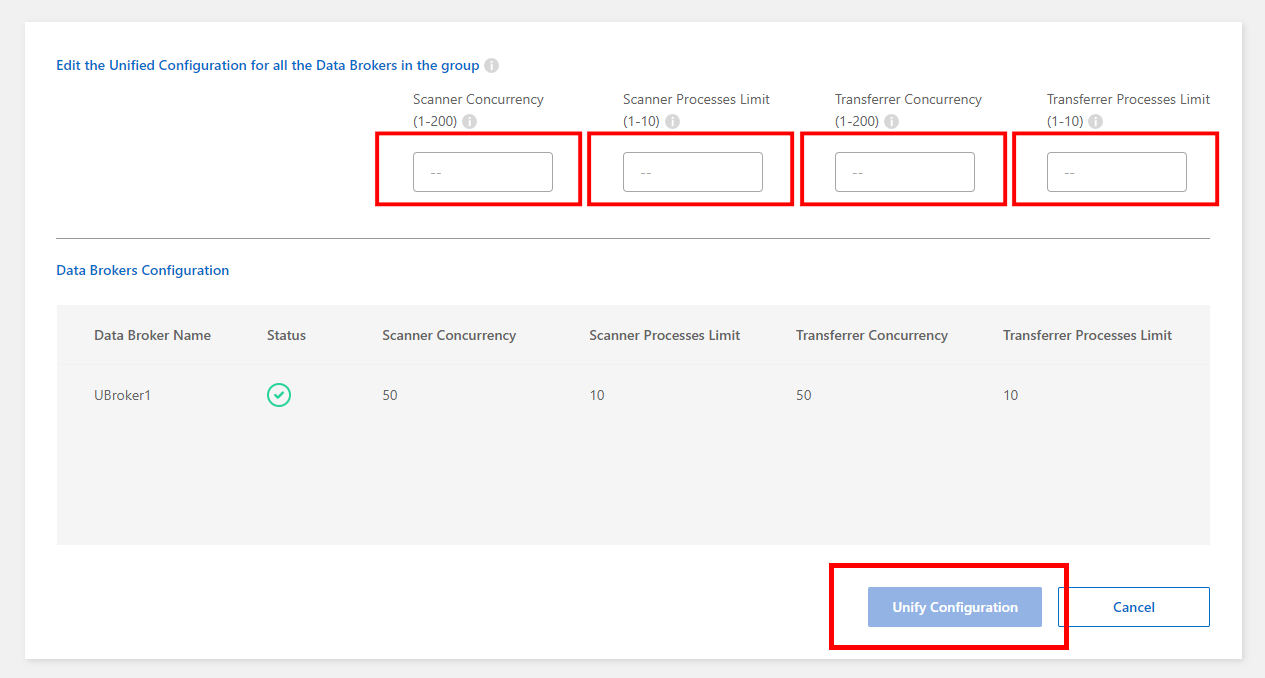
Task: Select the Transferrer Concurrency input box
Action: 904,172
